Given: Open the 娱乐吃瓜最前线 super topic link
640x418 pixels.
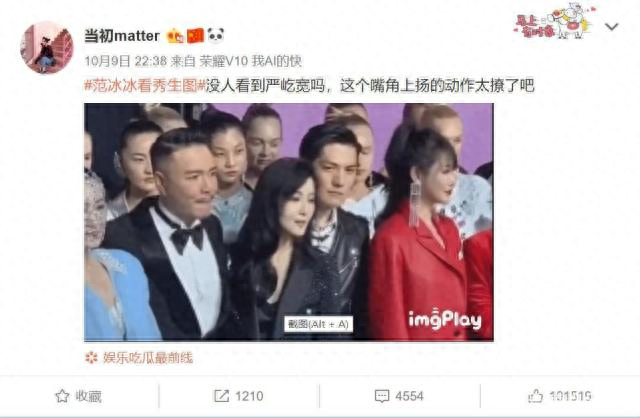Looking at the screenshot, I should (147, 358).
